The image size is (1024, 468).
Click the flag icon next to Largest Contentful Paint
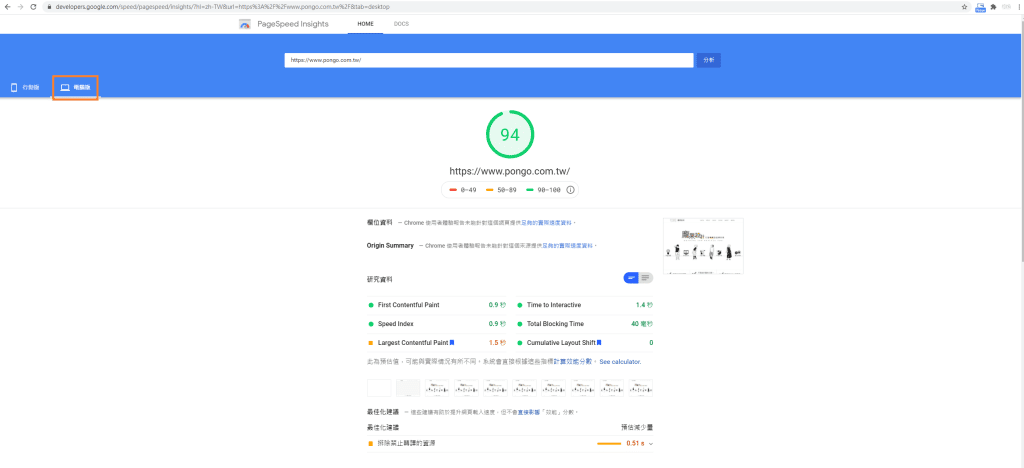452,342
